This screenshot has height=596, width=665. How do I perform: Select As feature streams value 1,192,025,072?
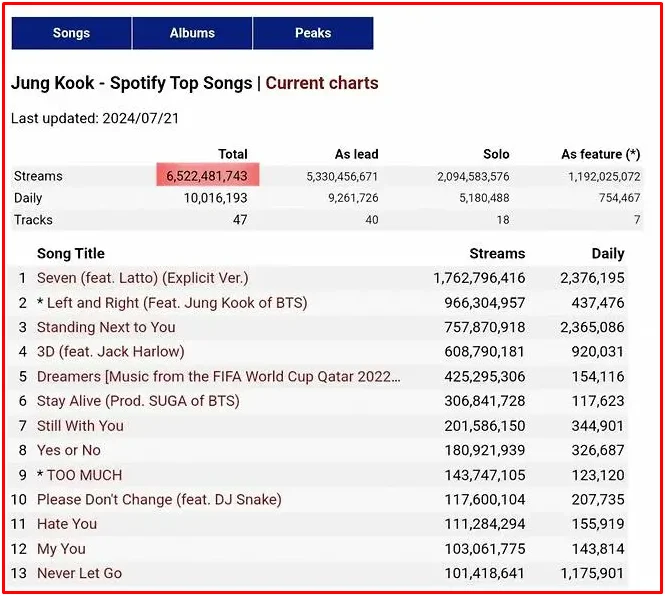click(604, 176)
